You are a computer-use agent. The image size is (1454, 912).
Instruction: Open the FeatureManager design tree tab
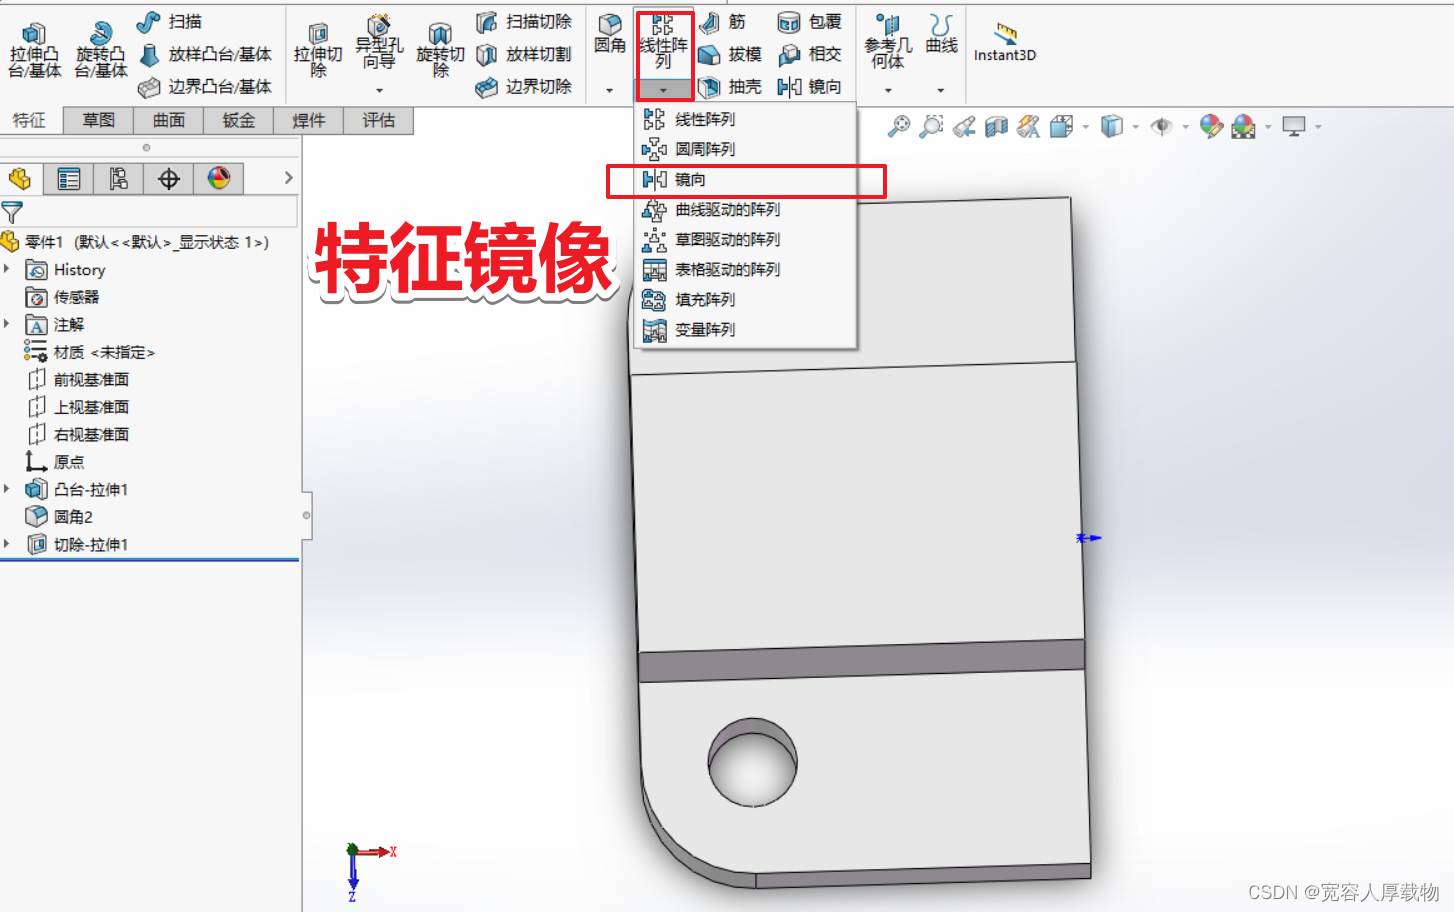(20, 179)
